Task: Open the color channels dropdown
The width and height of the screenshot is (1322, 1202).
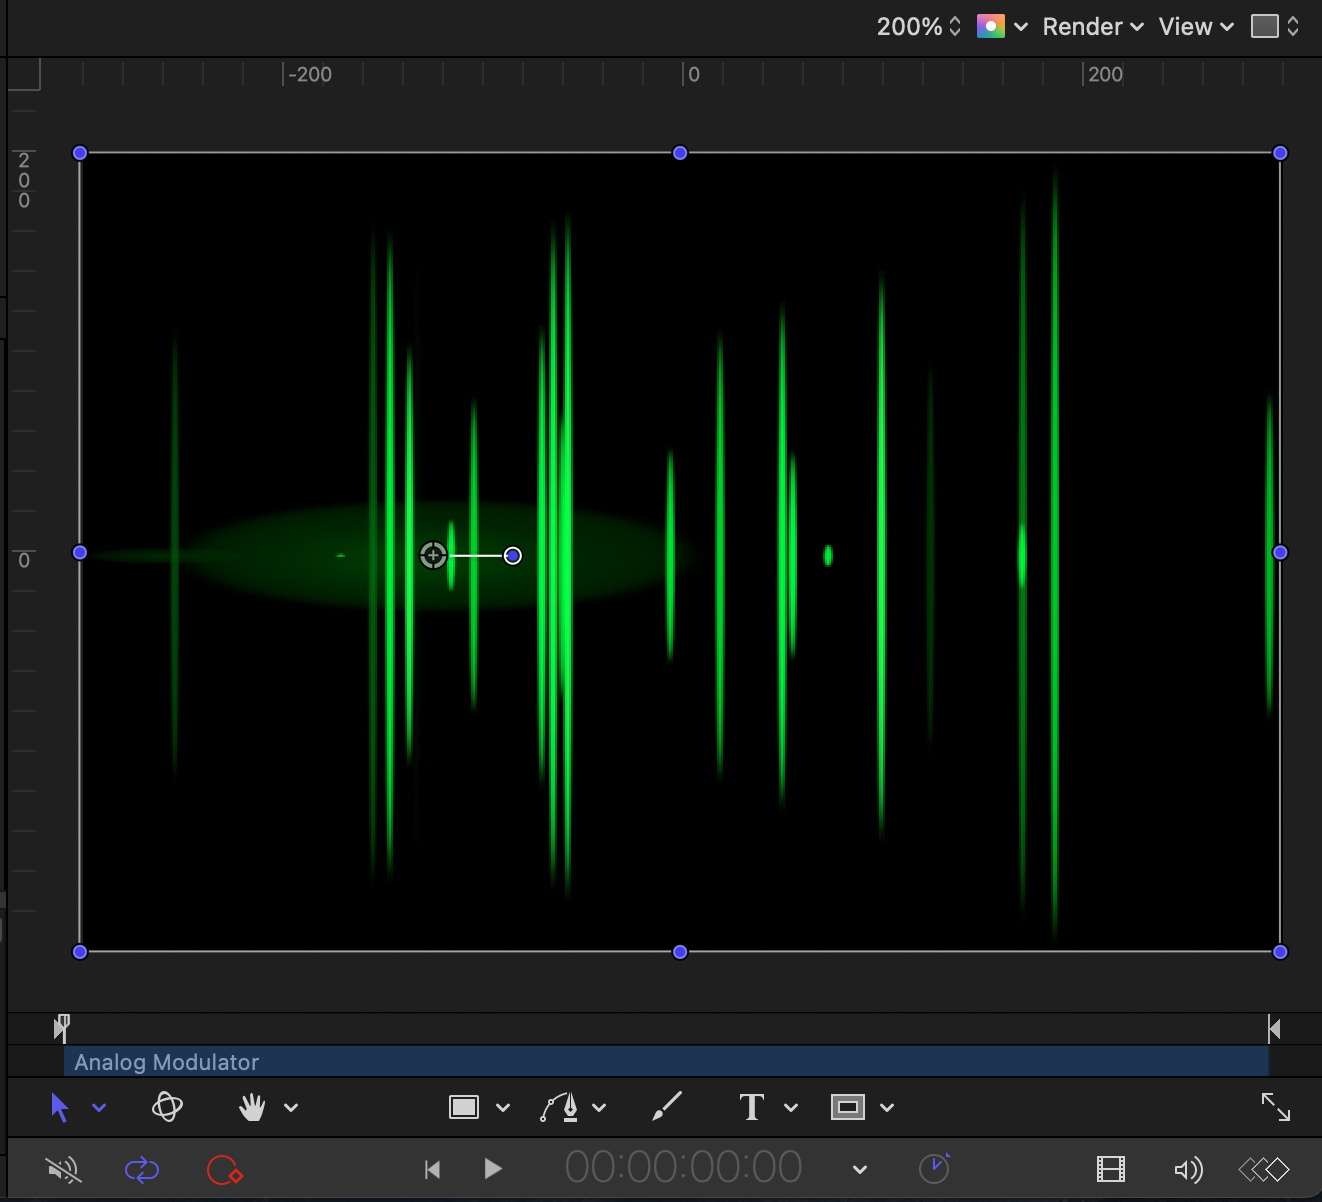Action: (1002, 27)
